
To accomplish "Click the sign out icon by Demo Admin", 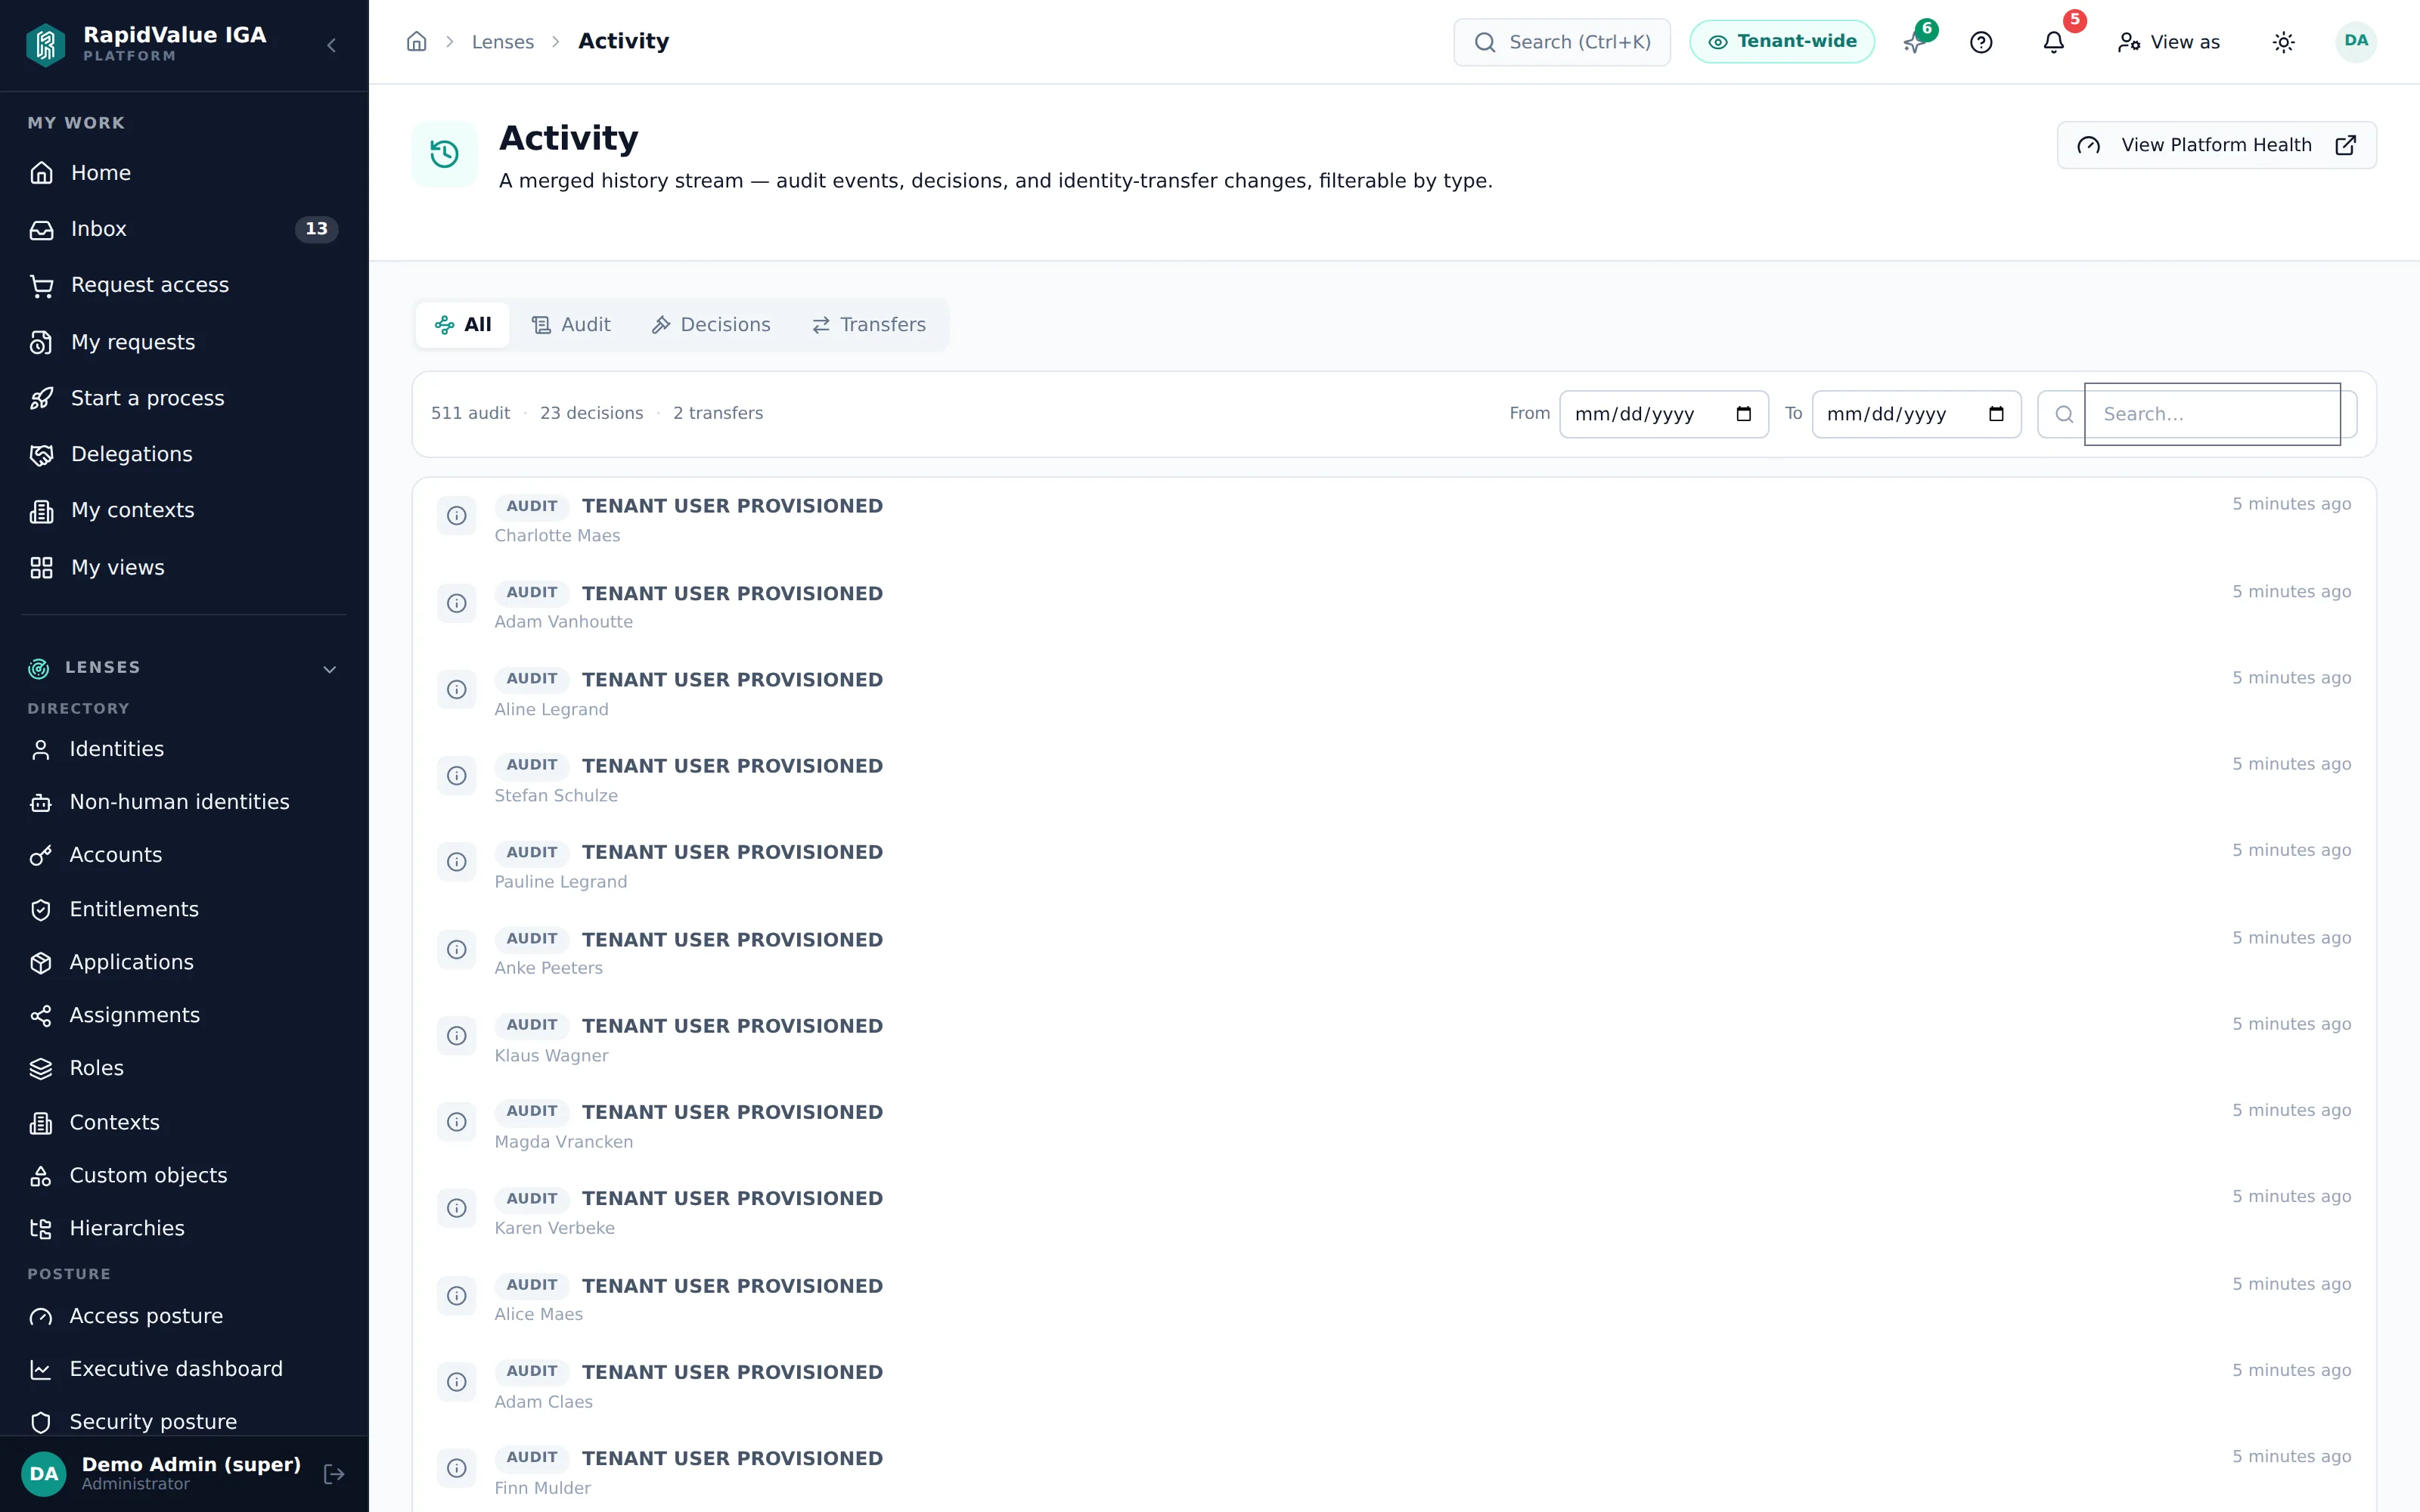I will [334, 1474].
